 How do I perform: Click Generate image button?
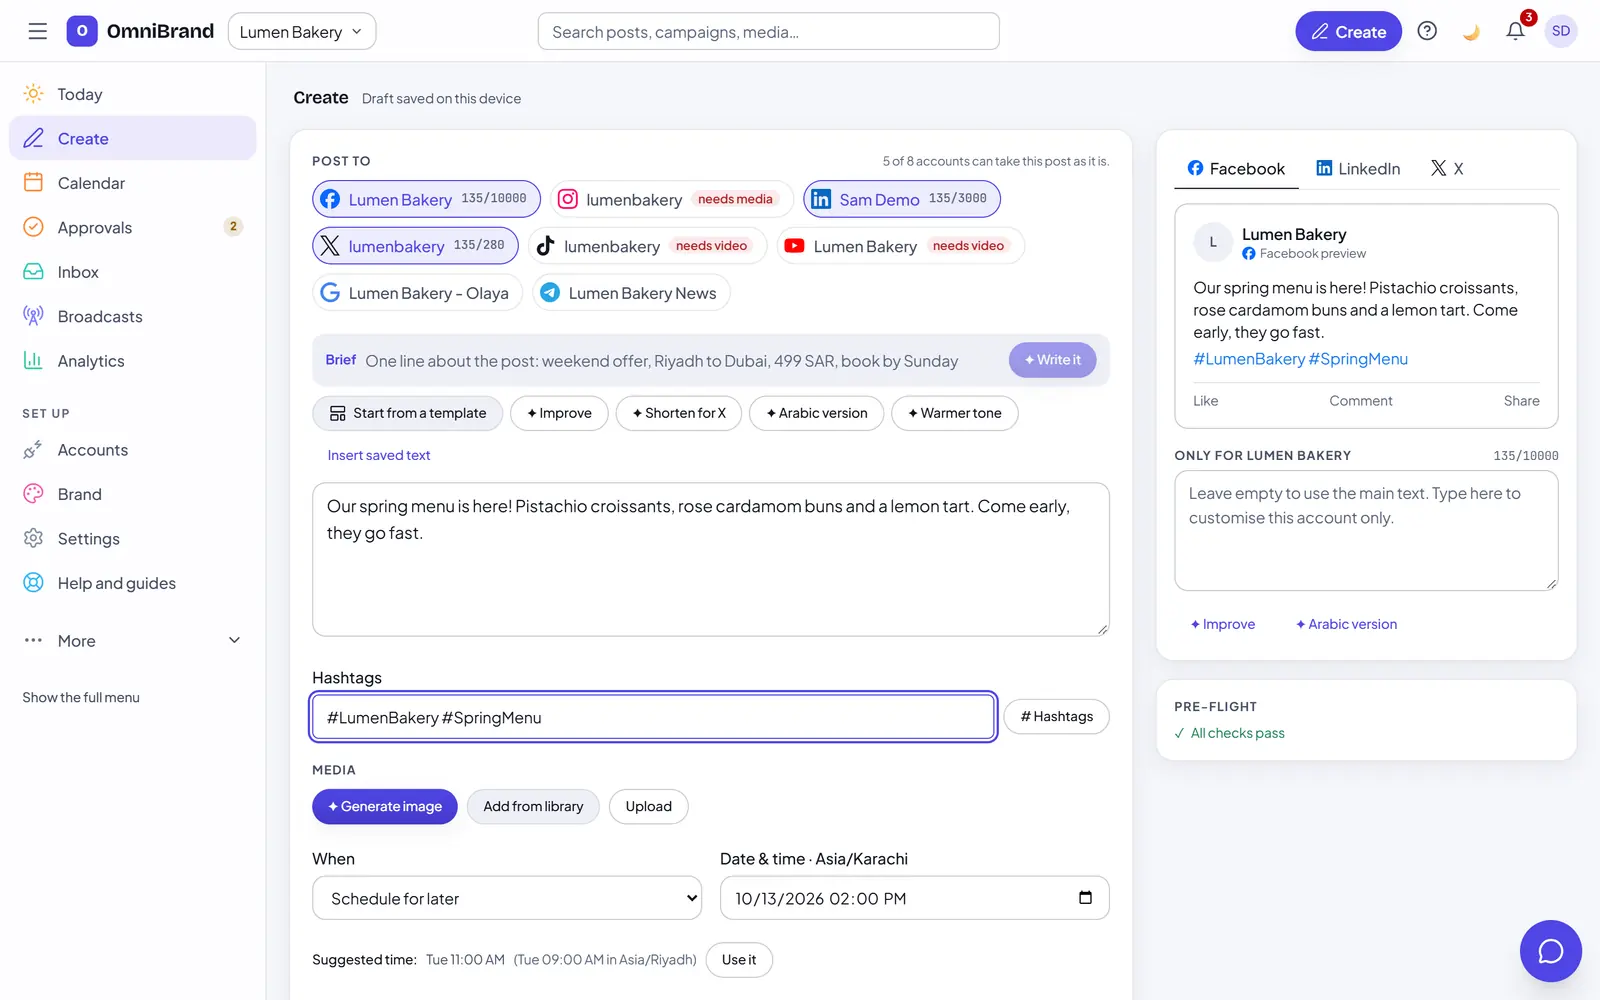point(385,806)
